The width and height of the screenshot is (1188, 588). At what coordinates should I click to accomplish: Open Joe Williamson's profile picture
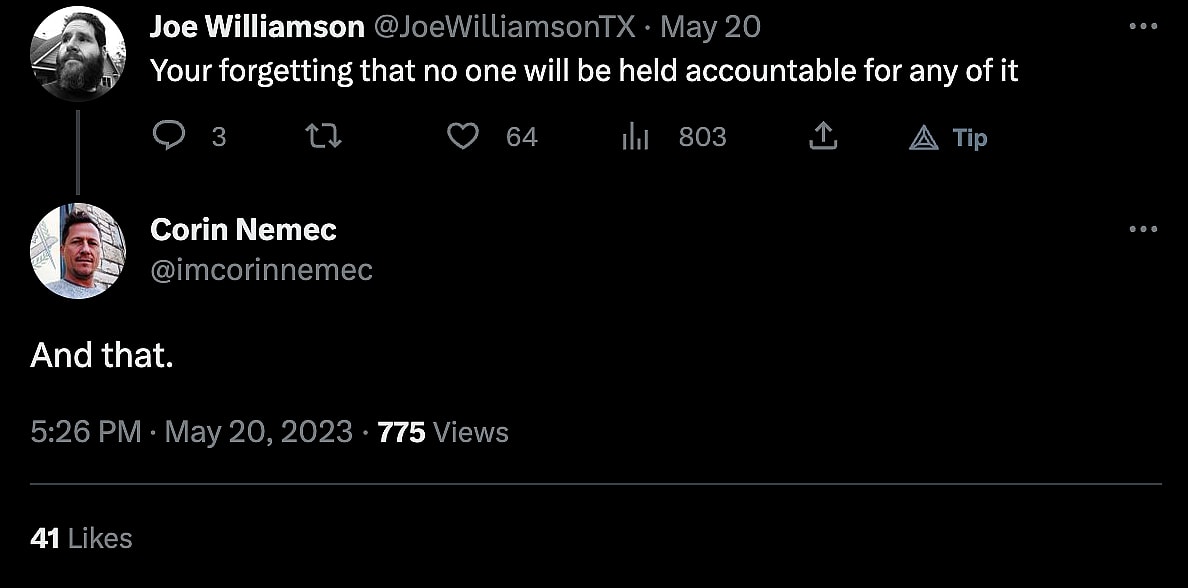coord(78,53)
